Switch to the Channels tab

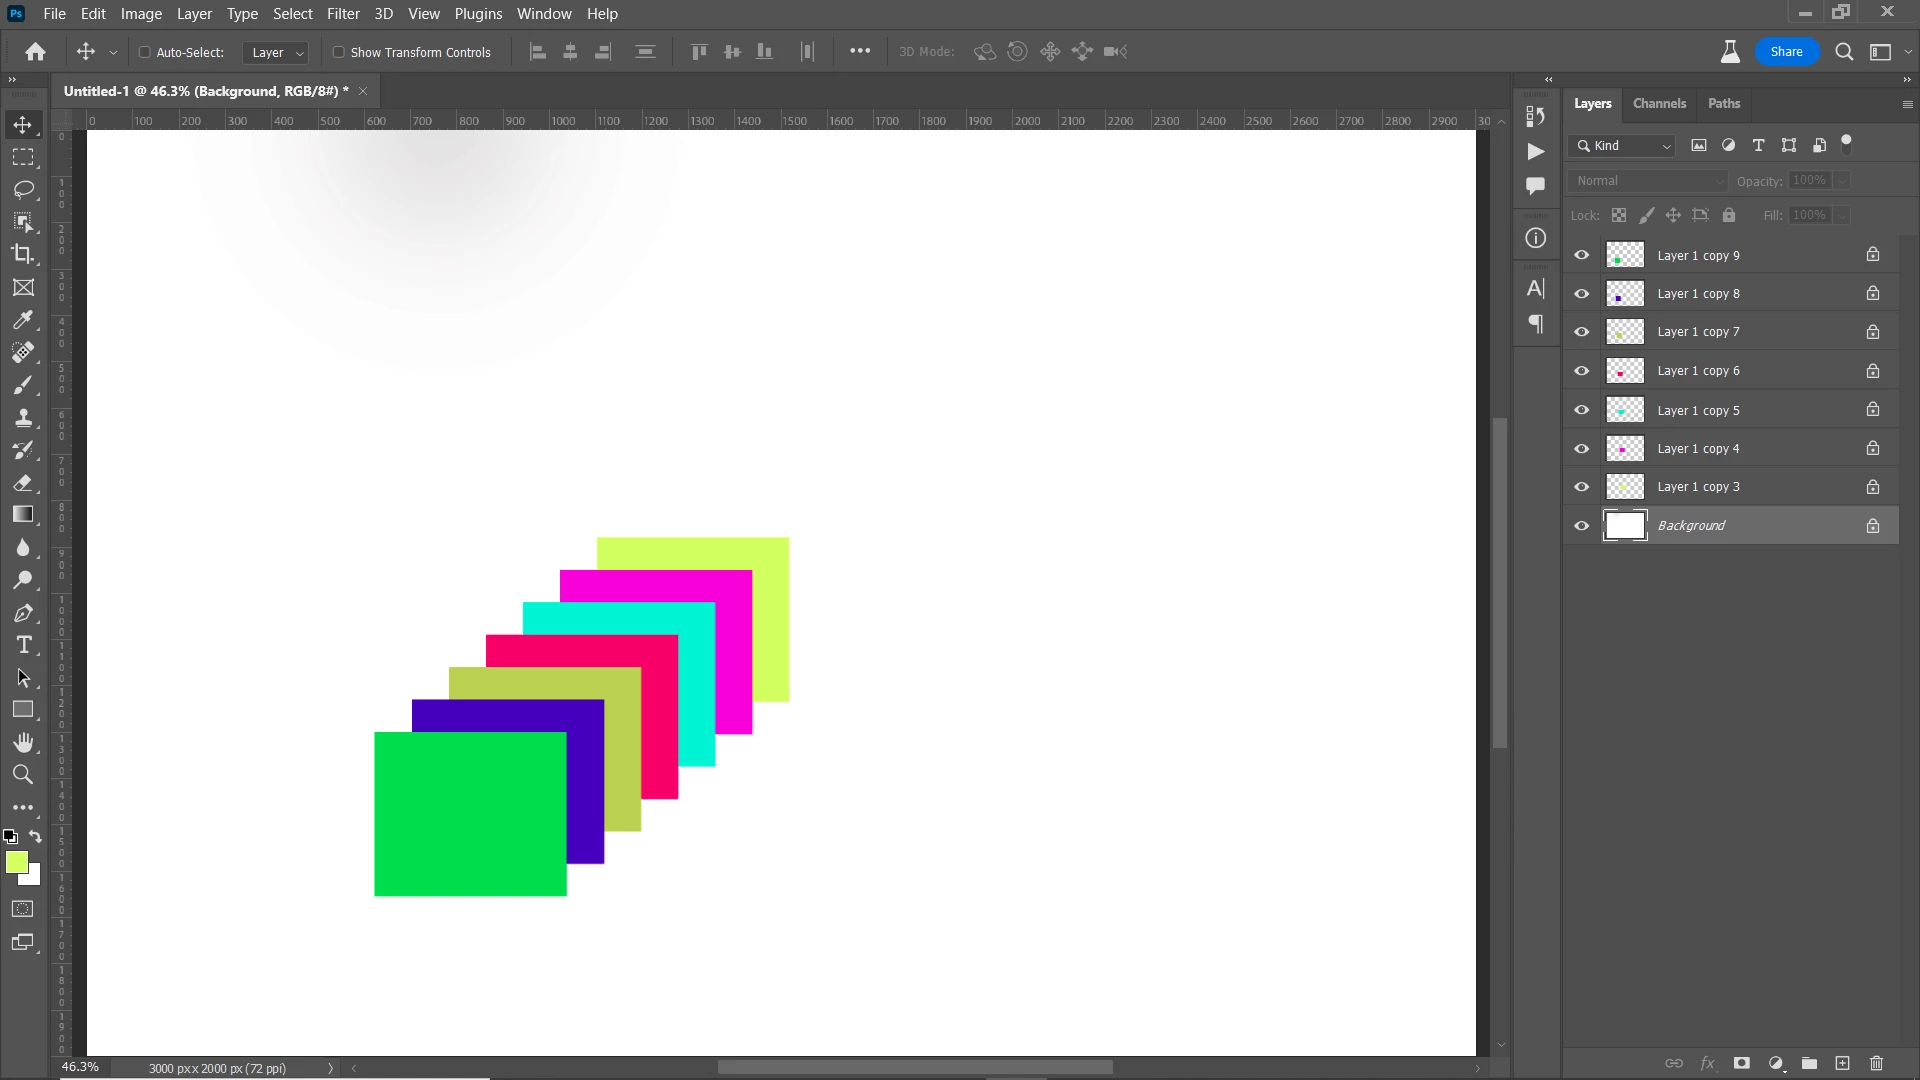pyautogui.click(x=1658, y=103)
